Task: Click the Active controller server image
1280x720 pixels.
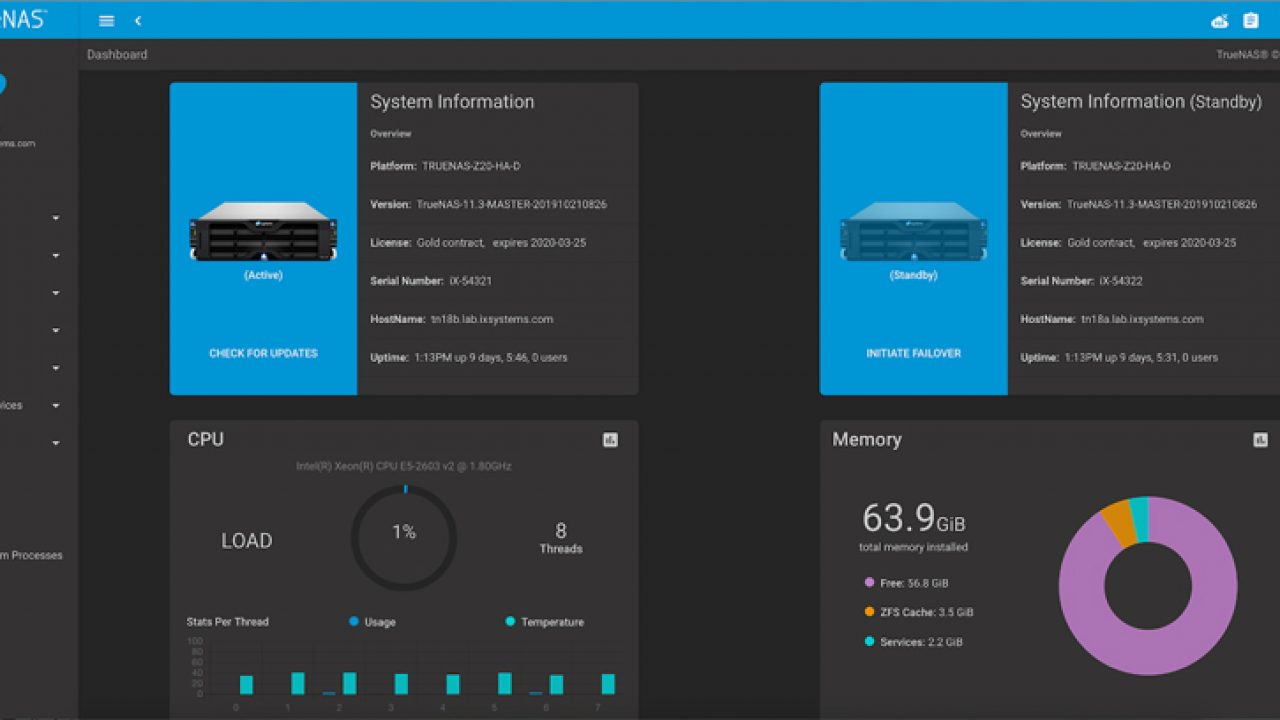Action: click(264, 231)
